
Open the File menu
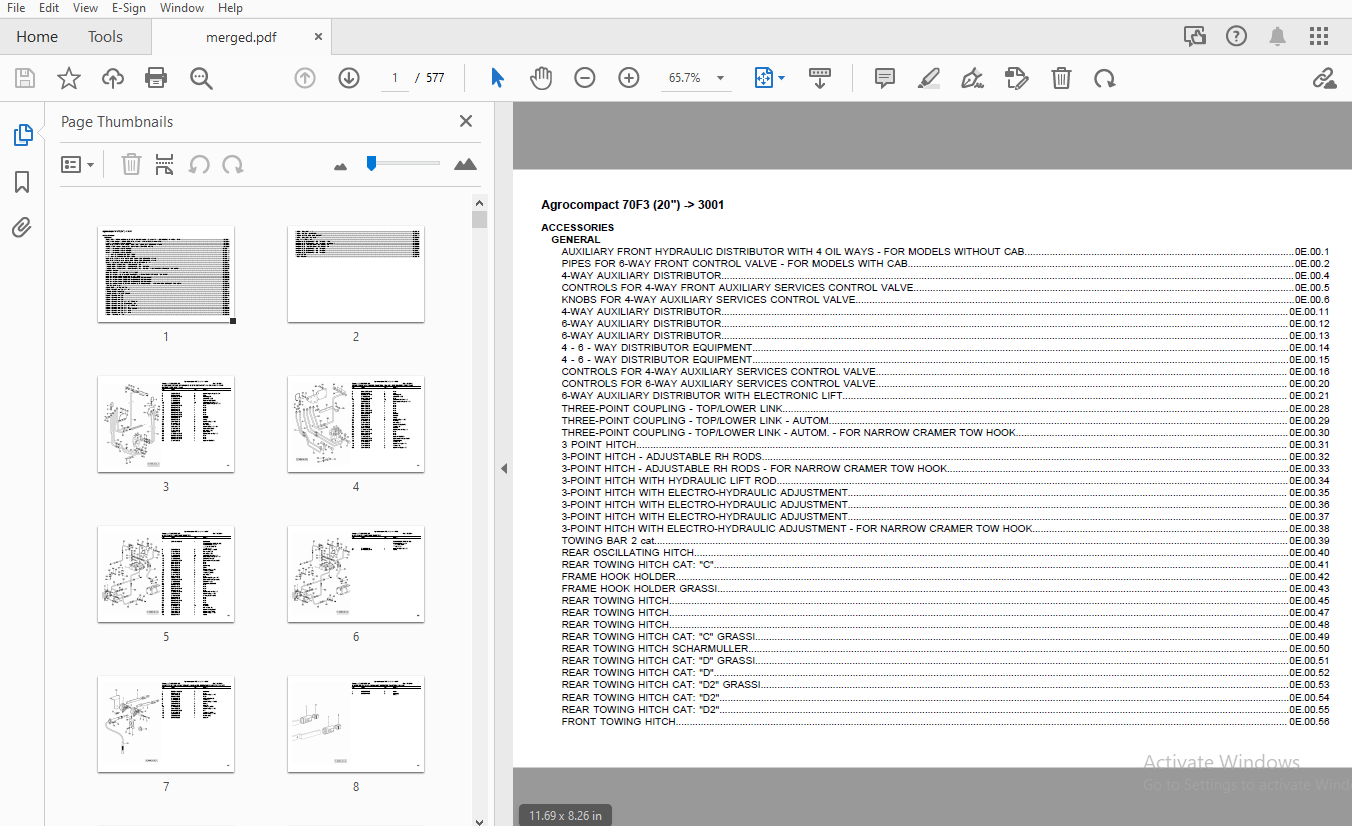(17, 8)
